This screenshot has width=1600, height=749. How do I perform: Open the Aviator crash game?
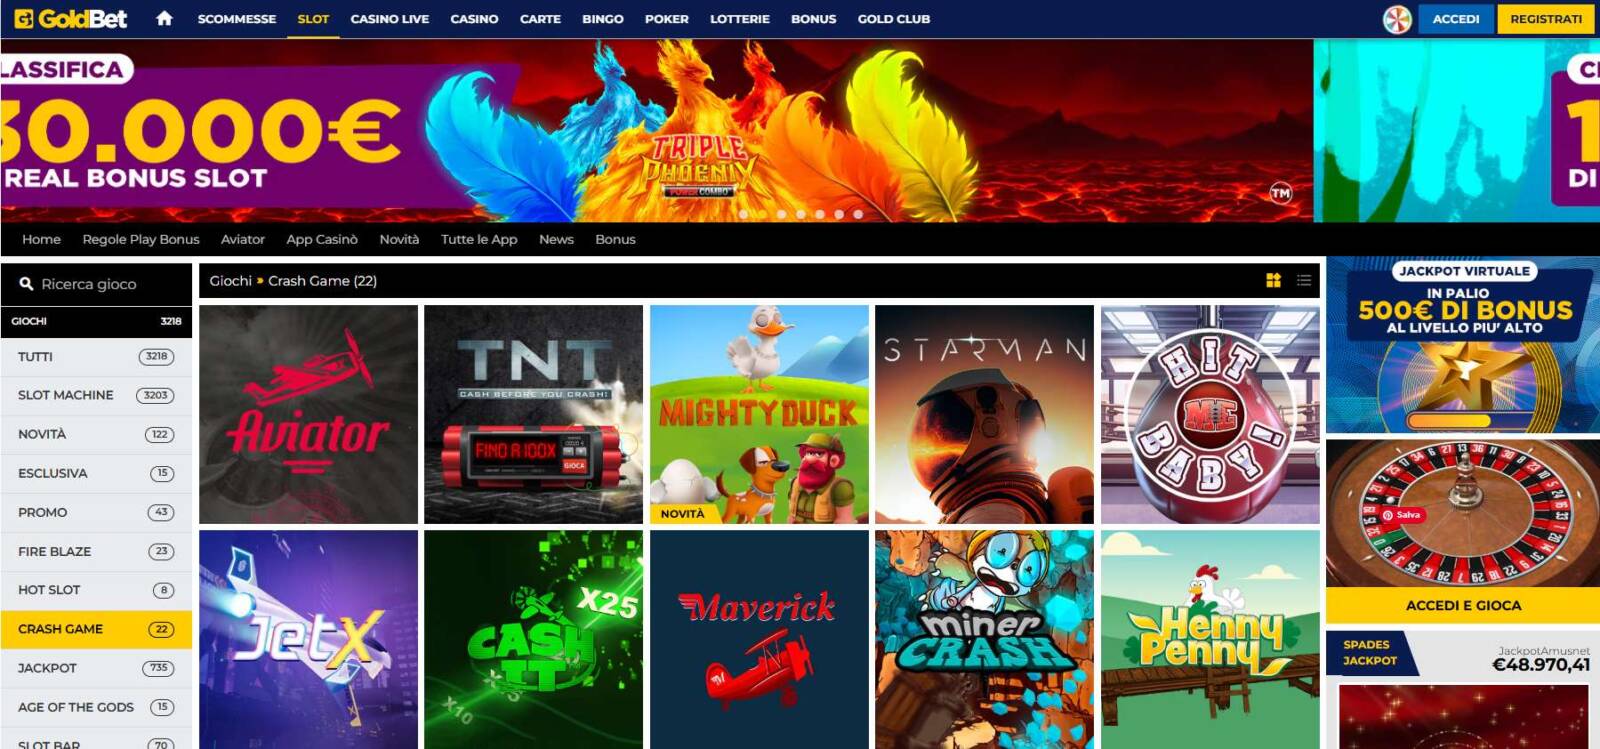coord(308,414)
